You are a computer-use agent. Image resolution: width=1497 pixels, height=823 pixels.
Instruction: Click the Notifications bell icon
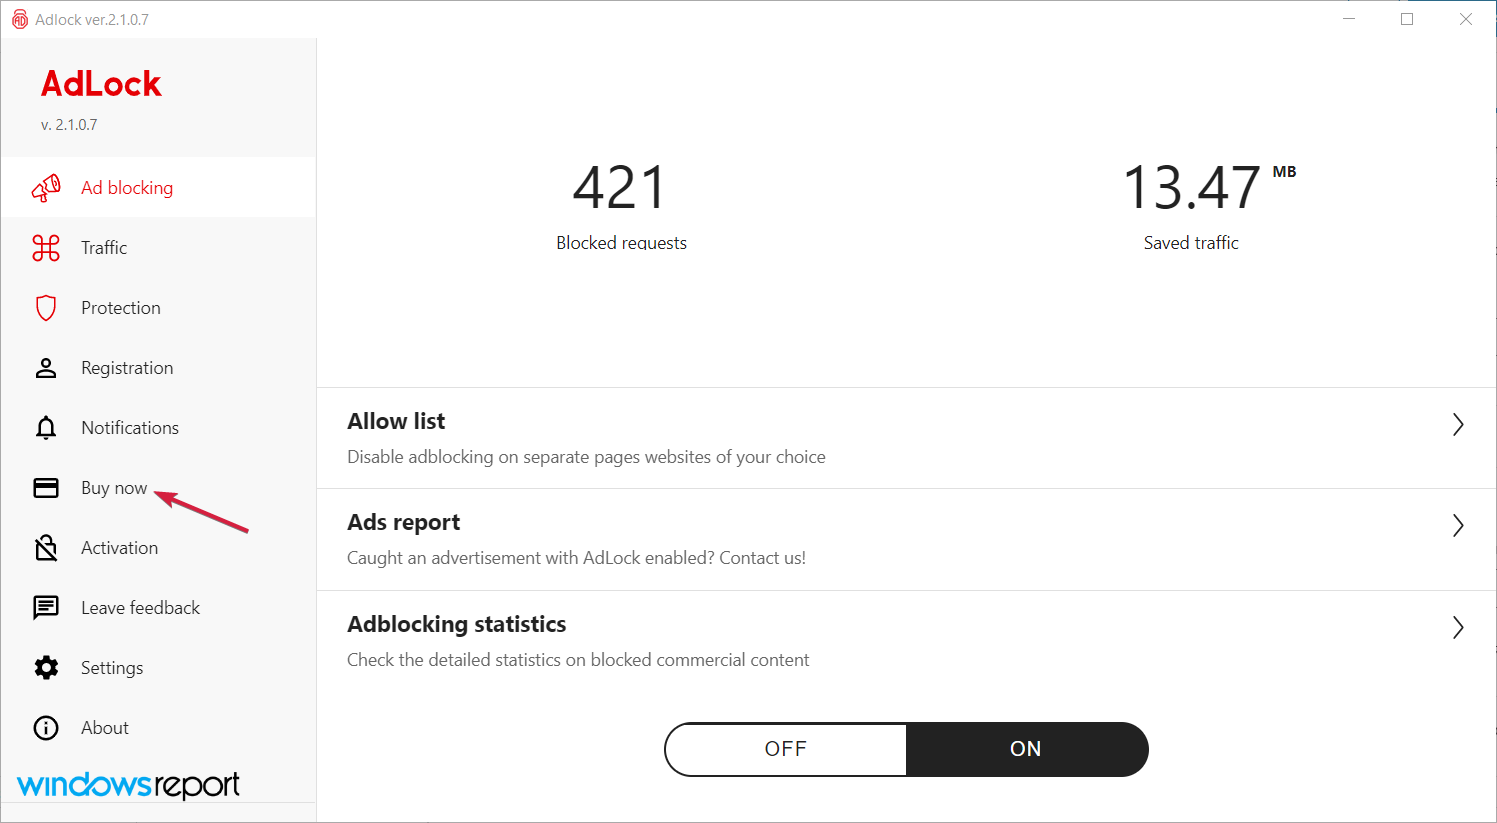coord(46,428)
